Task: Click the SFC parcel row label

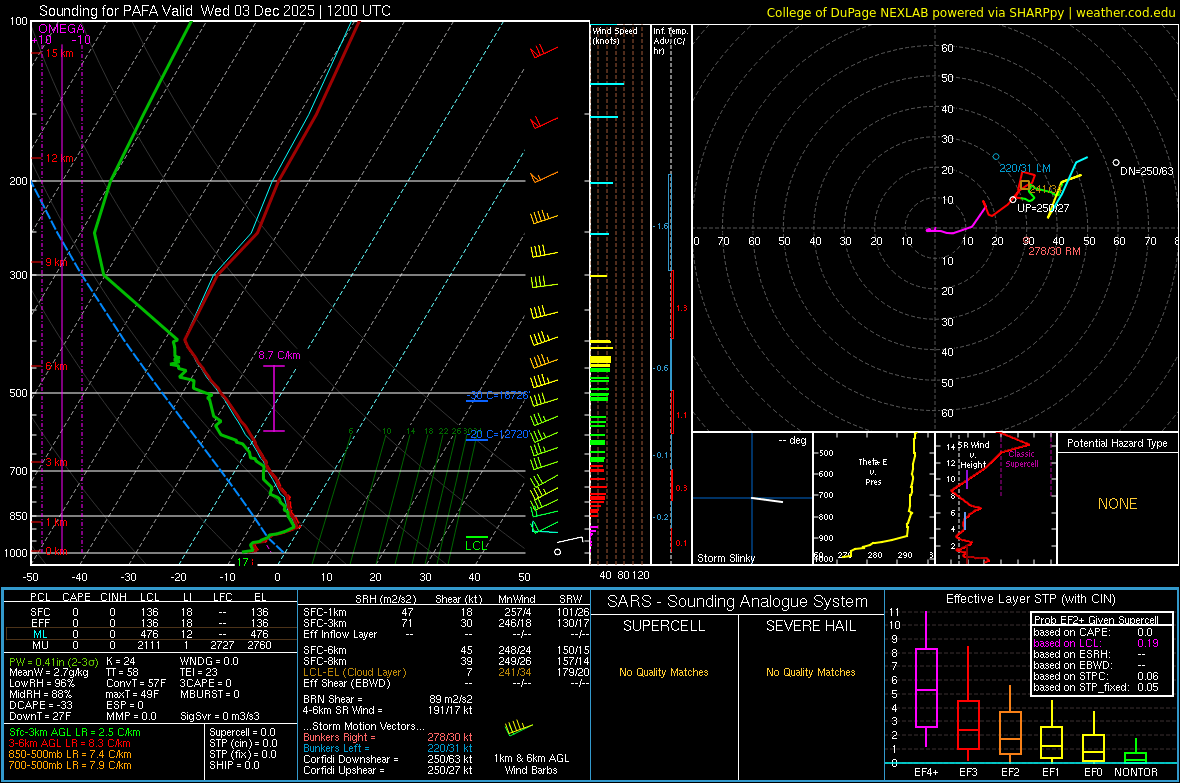Action: [x=40, y=612]
